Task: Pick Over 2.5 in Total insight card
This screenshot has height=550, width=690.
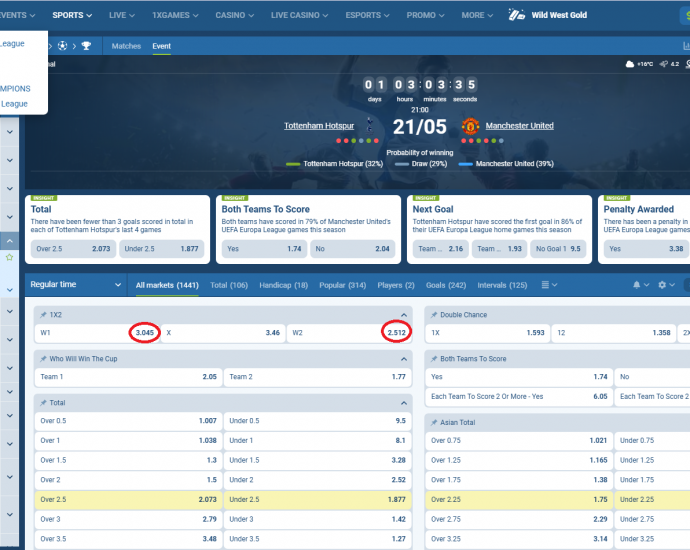Action: coord(73,249)
